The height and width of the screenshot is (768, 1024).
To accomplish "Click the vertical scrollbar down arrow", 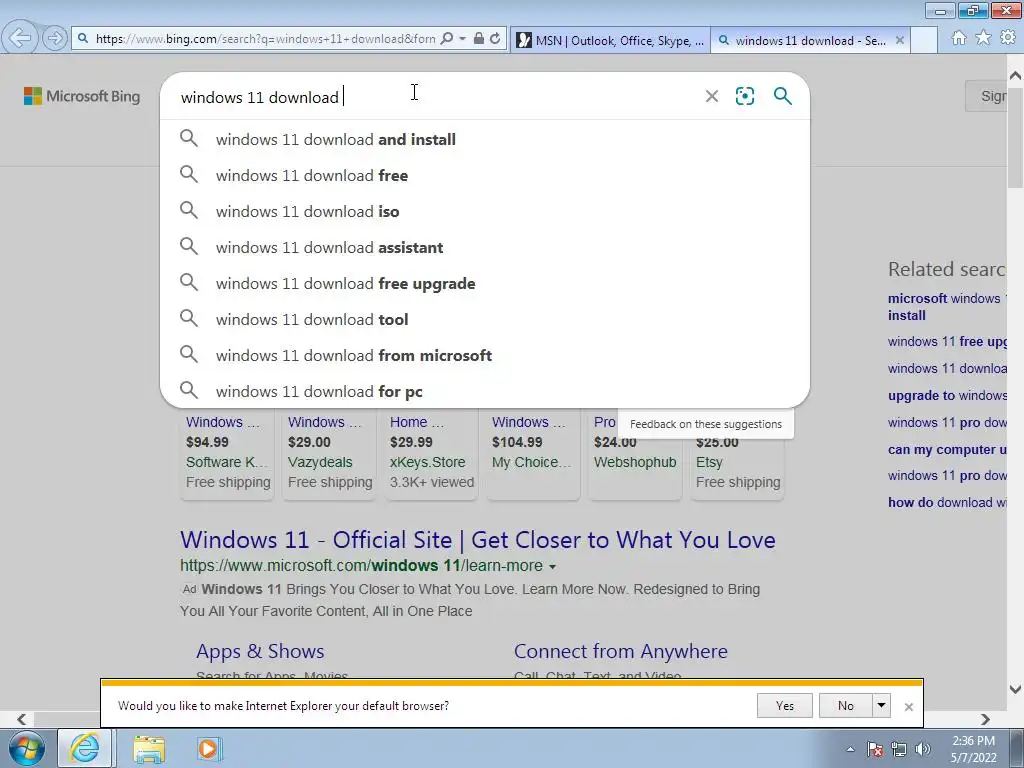I will [x=1016, y=689].
